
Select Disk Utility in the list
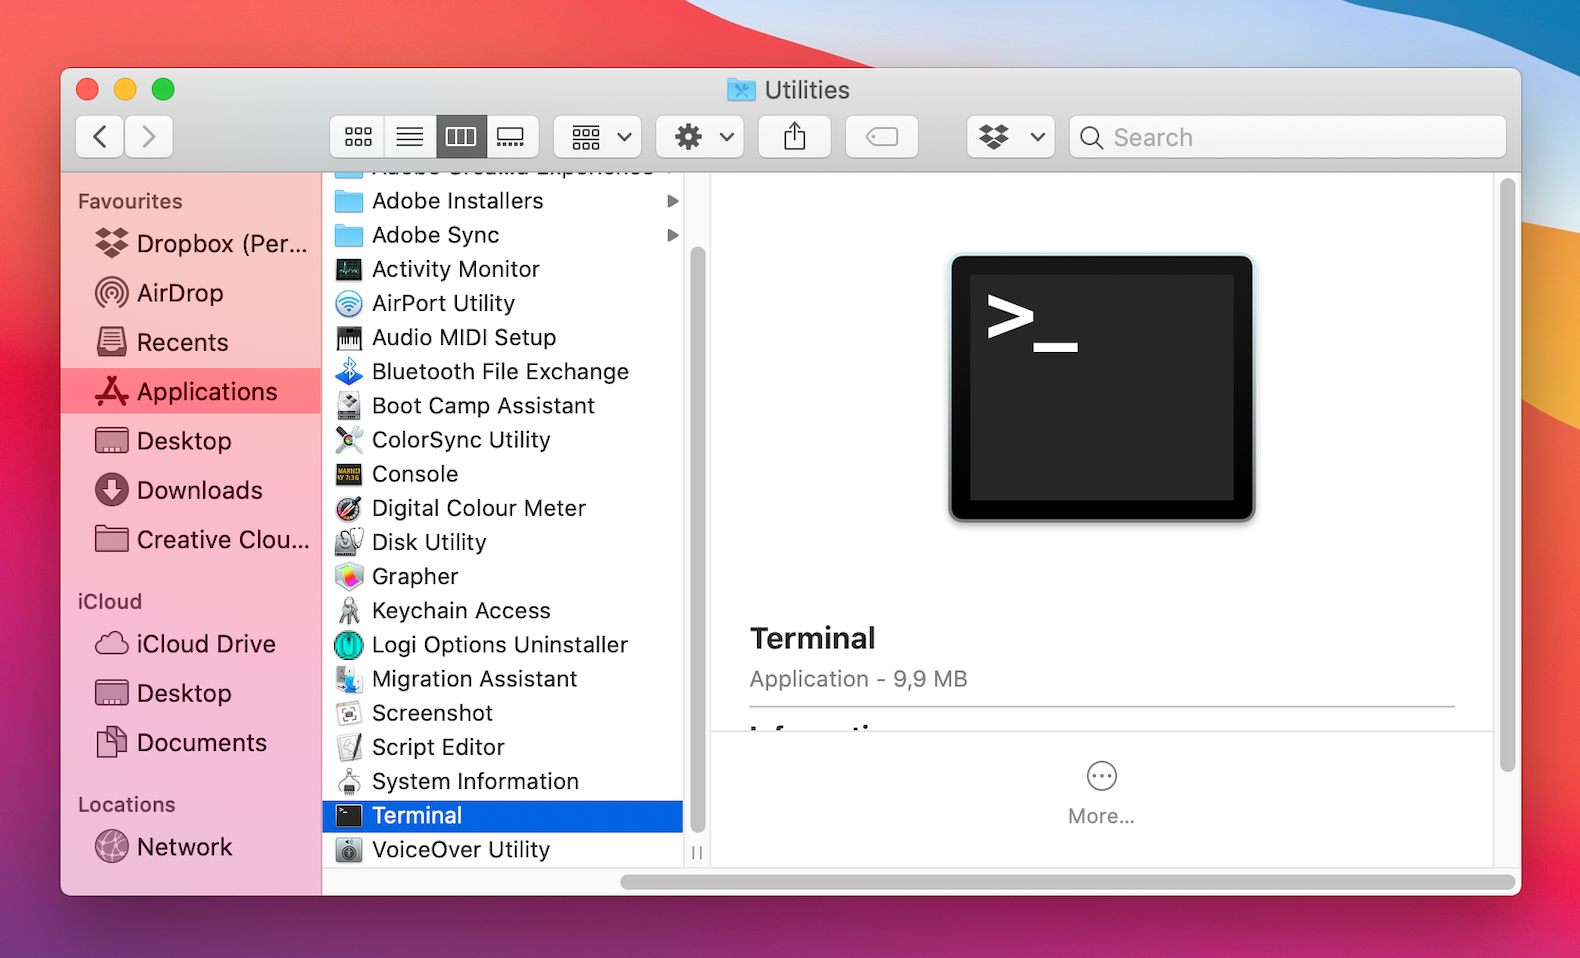click(428, 542)
